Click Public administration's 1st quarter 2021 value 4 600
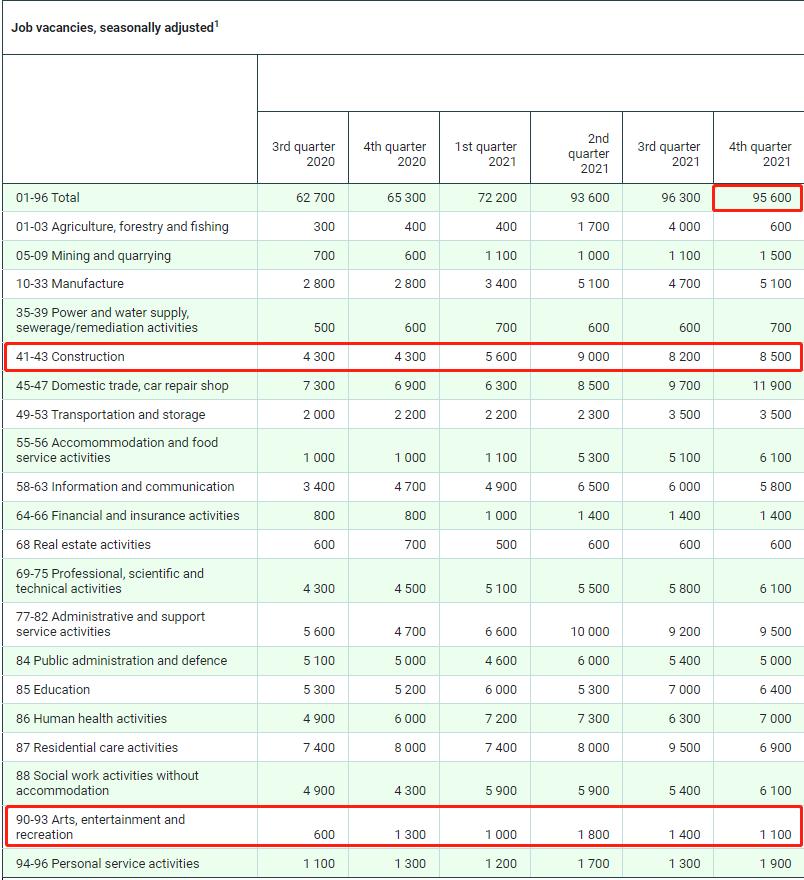Image resolution: width=804 pixels, height=880 pixels. [x=501, y=661]
